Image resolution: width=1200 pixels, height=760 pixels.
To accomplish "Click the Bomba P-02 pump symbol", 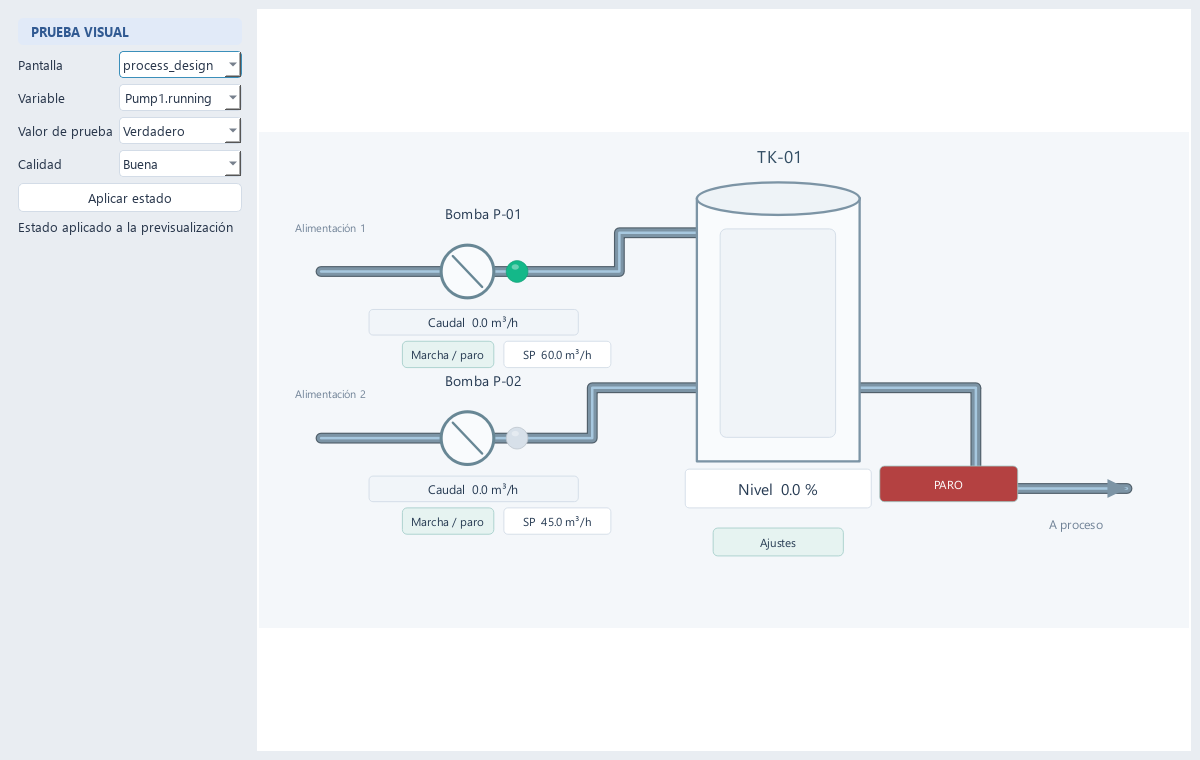I will tap(468, 438).
